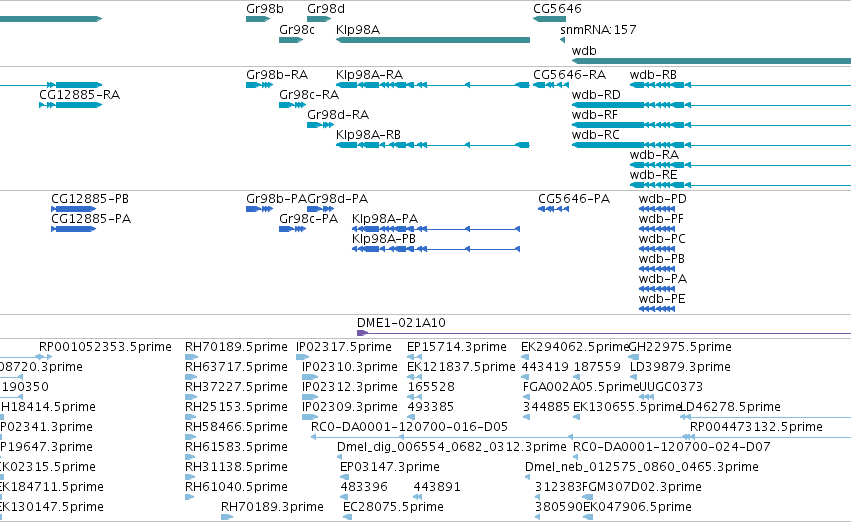
Task: Select the Klp98A-RB transcript label
Action: coord(368,135)
